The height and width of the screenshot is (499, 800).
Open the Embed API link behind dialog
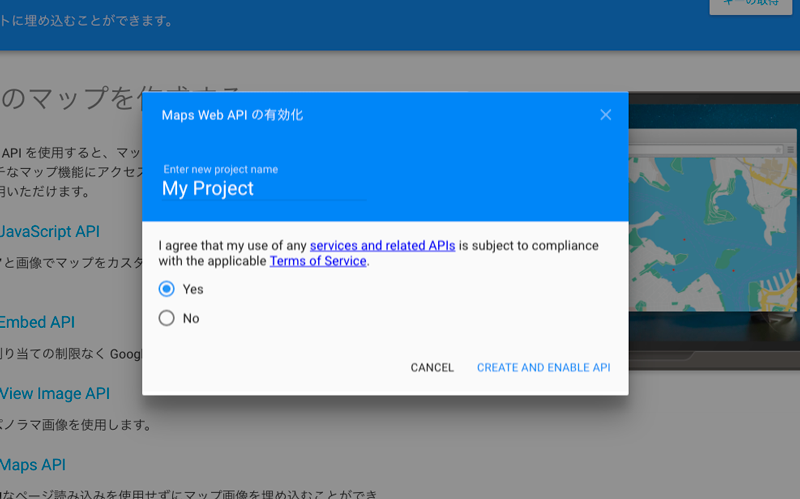37,322
